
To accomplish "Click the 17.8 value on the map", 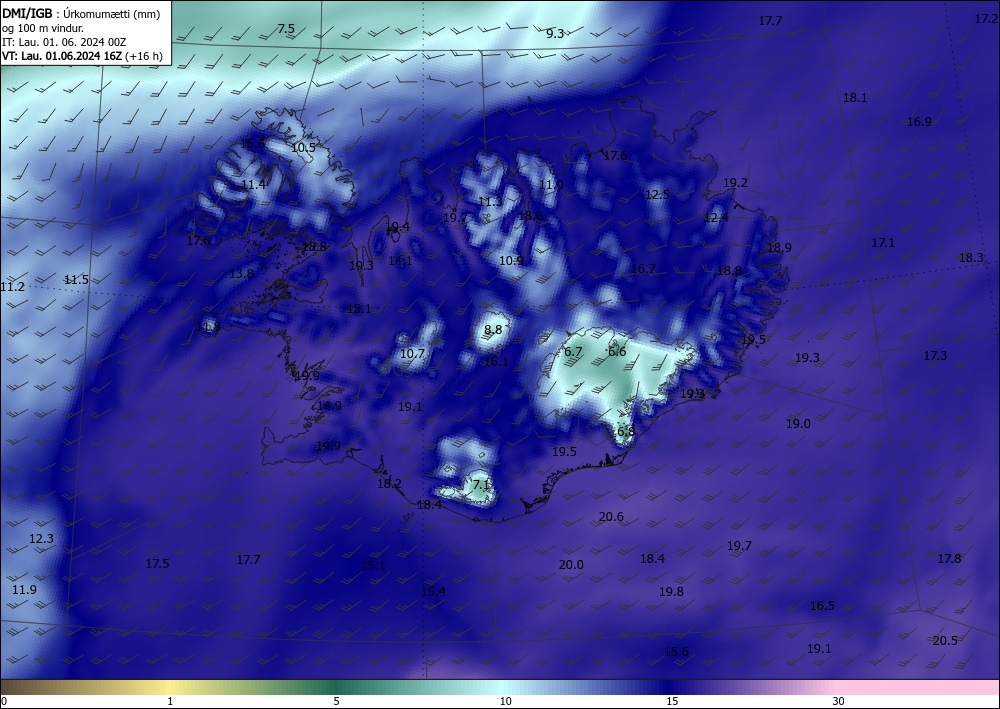I will pyautogui.click(x=949, y=559).
